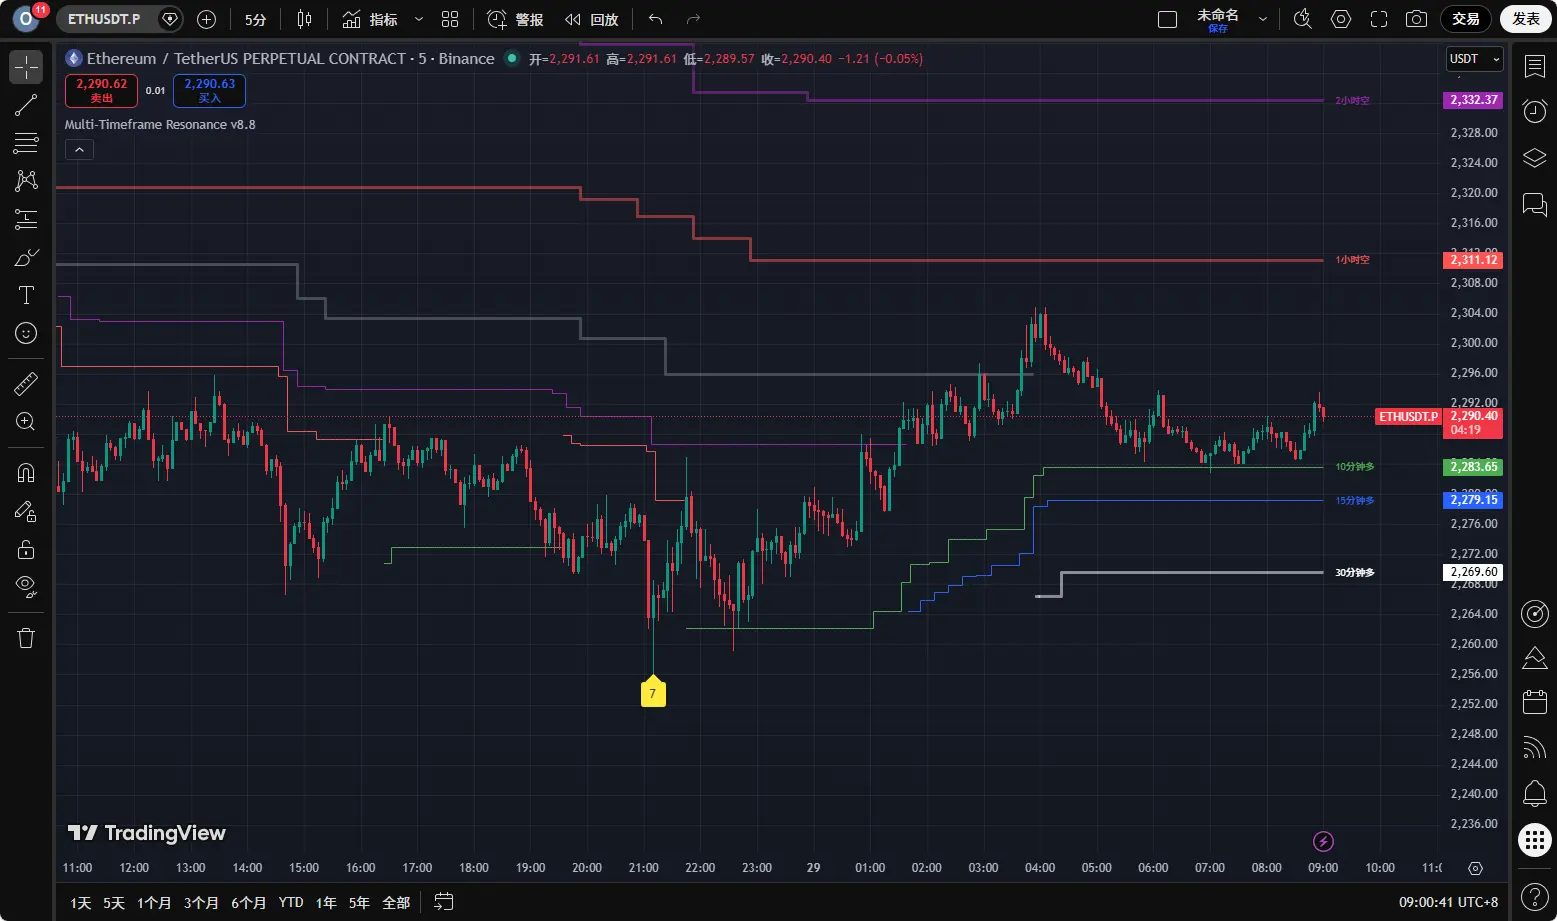The height and width of the screenshot is (921, 1557).
Task: Click the 交易 trade button
Action: click(x=1466, y=19)
